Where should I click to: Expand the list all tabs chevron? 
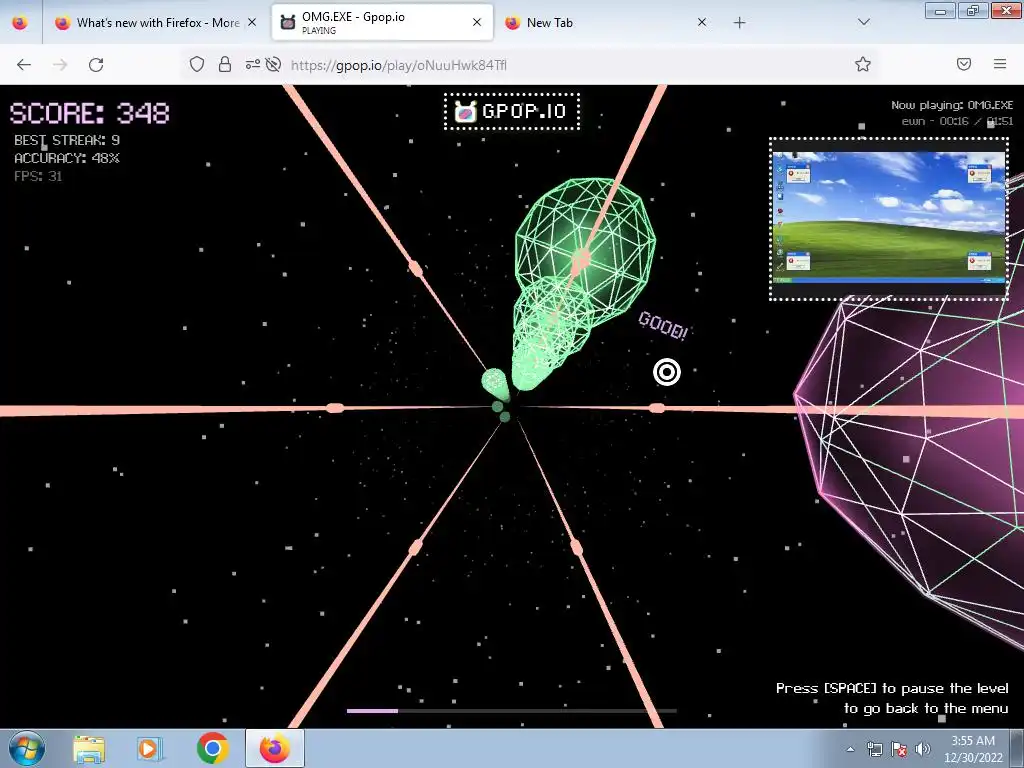(863, 22)
